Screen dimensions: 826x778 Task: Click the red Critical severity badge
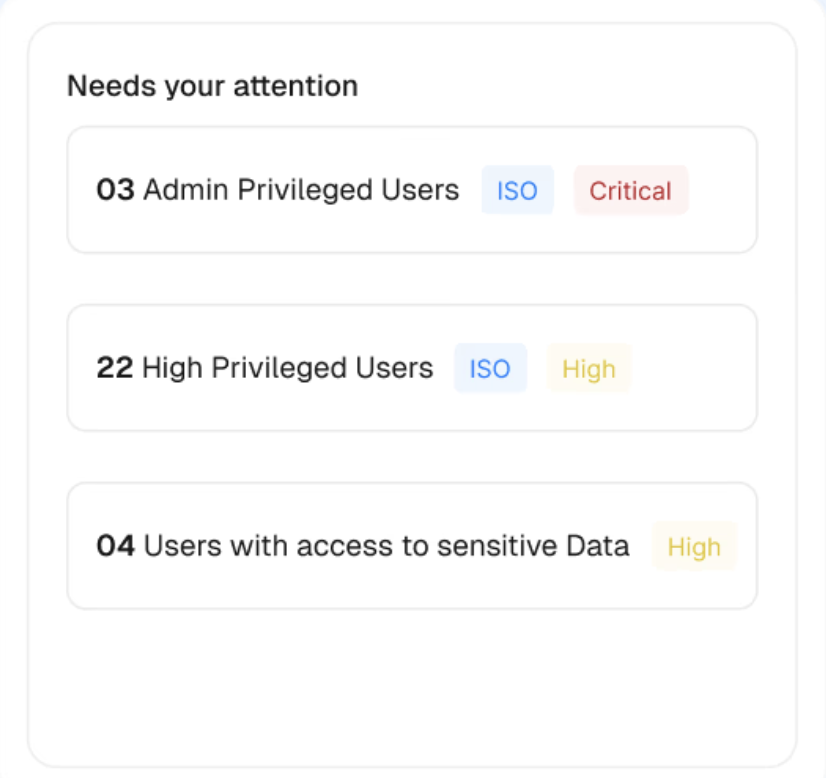tap(630, 191)
